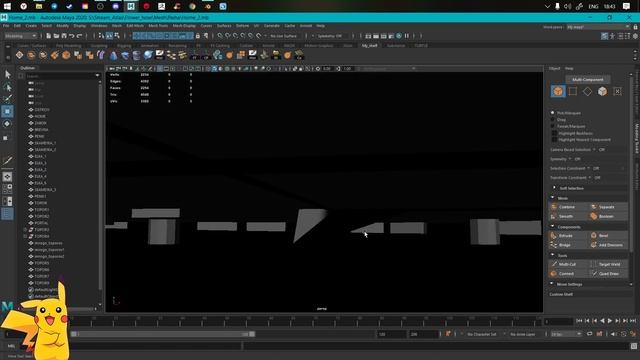
Task: Click the Extrude button
Action: [x=568, y=236]
